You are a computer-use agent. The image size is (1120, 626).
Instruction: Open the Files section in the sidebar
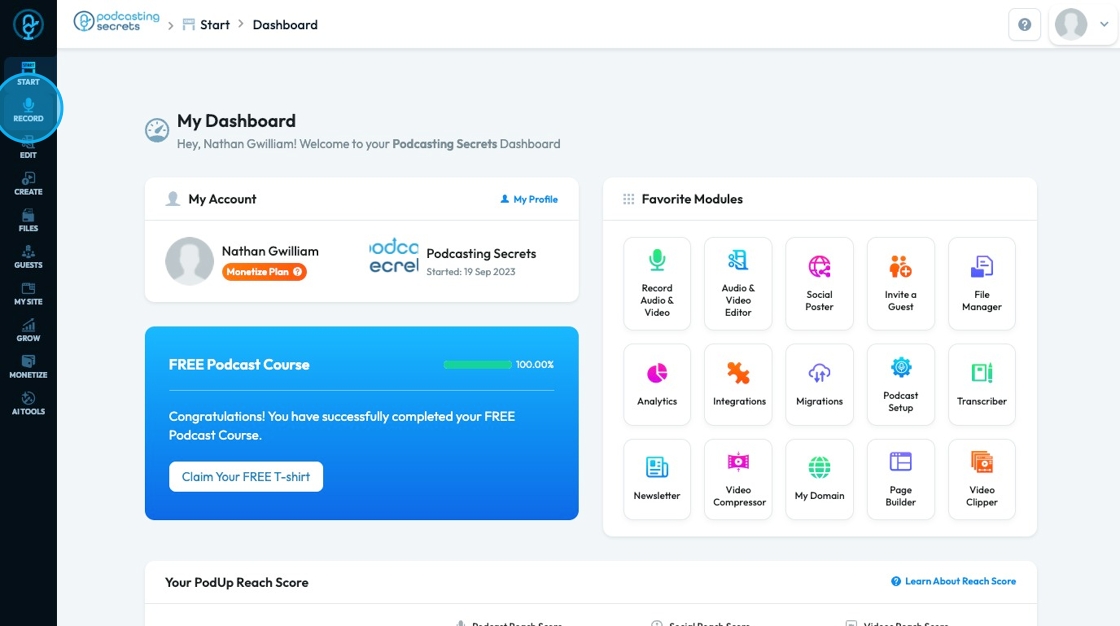[28, 220]
